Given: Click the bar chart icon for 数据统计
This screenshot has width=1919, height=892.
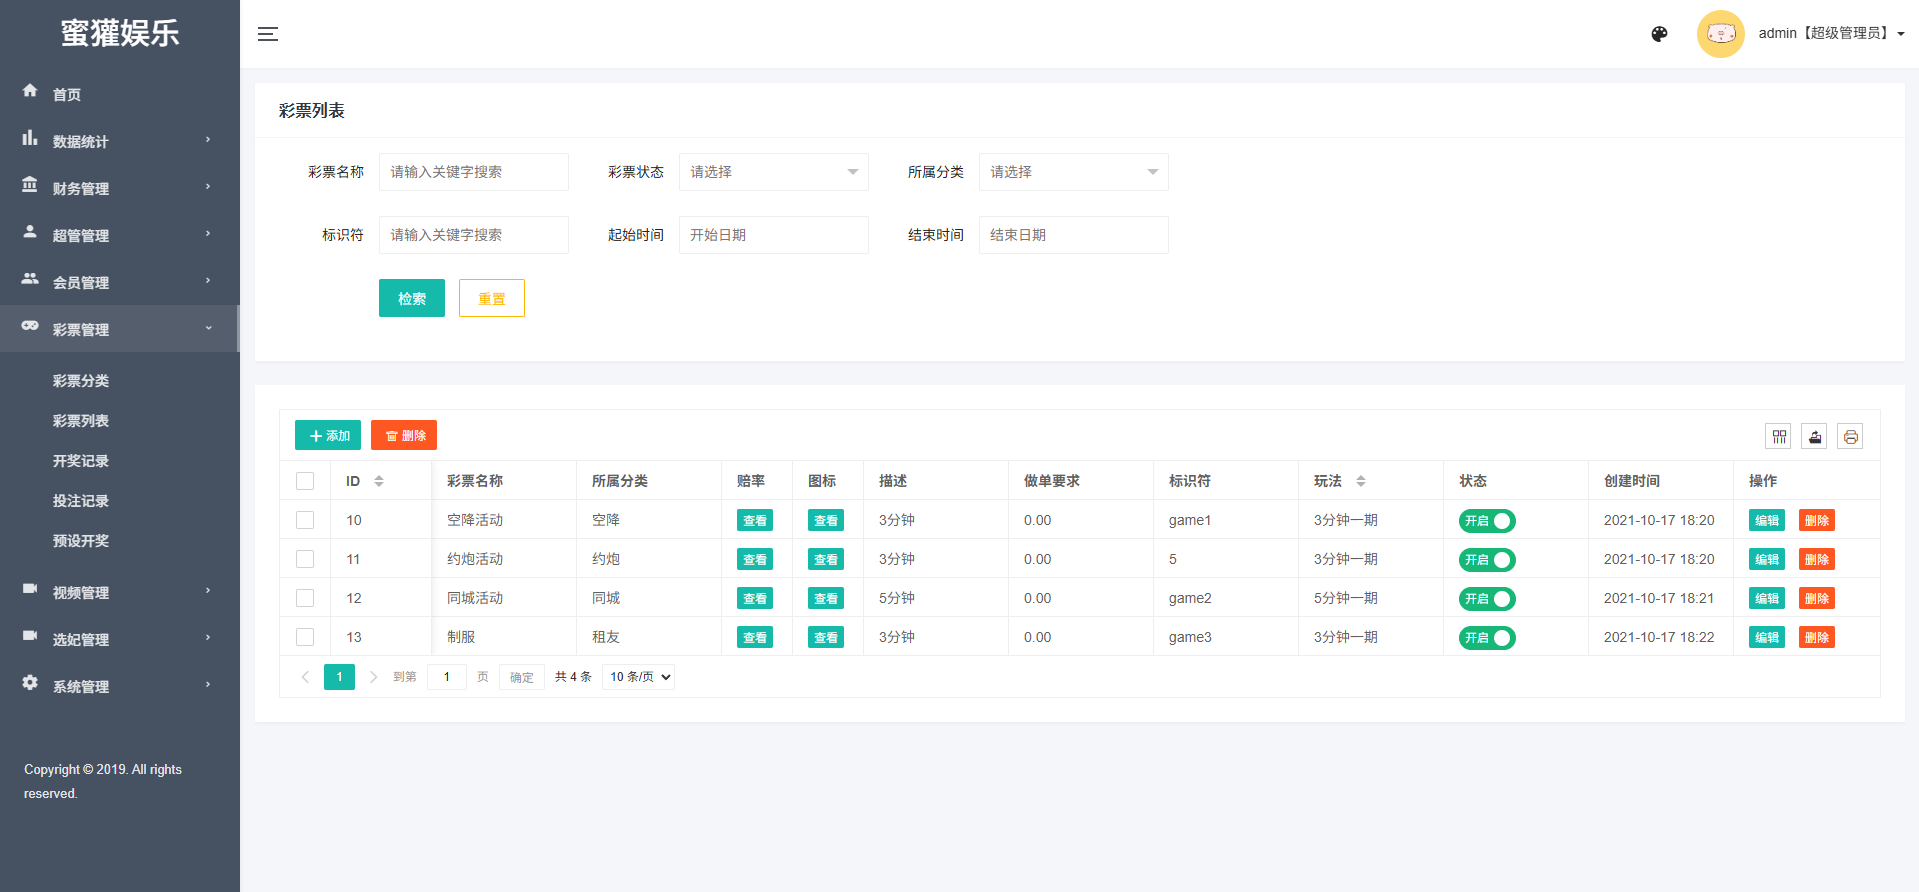Looking at the screenshot, I should [x=30, y=138].
